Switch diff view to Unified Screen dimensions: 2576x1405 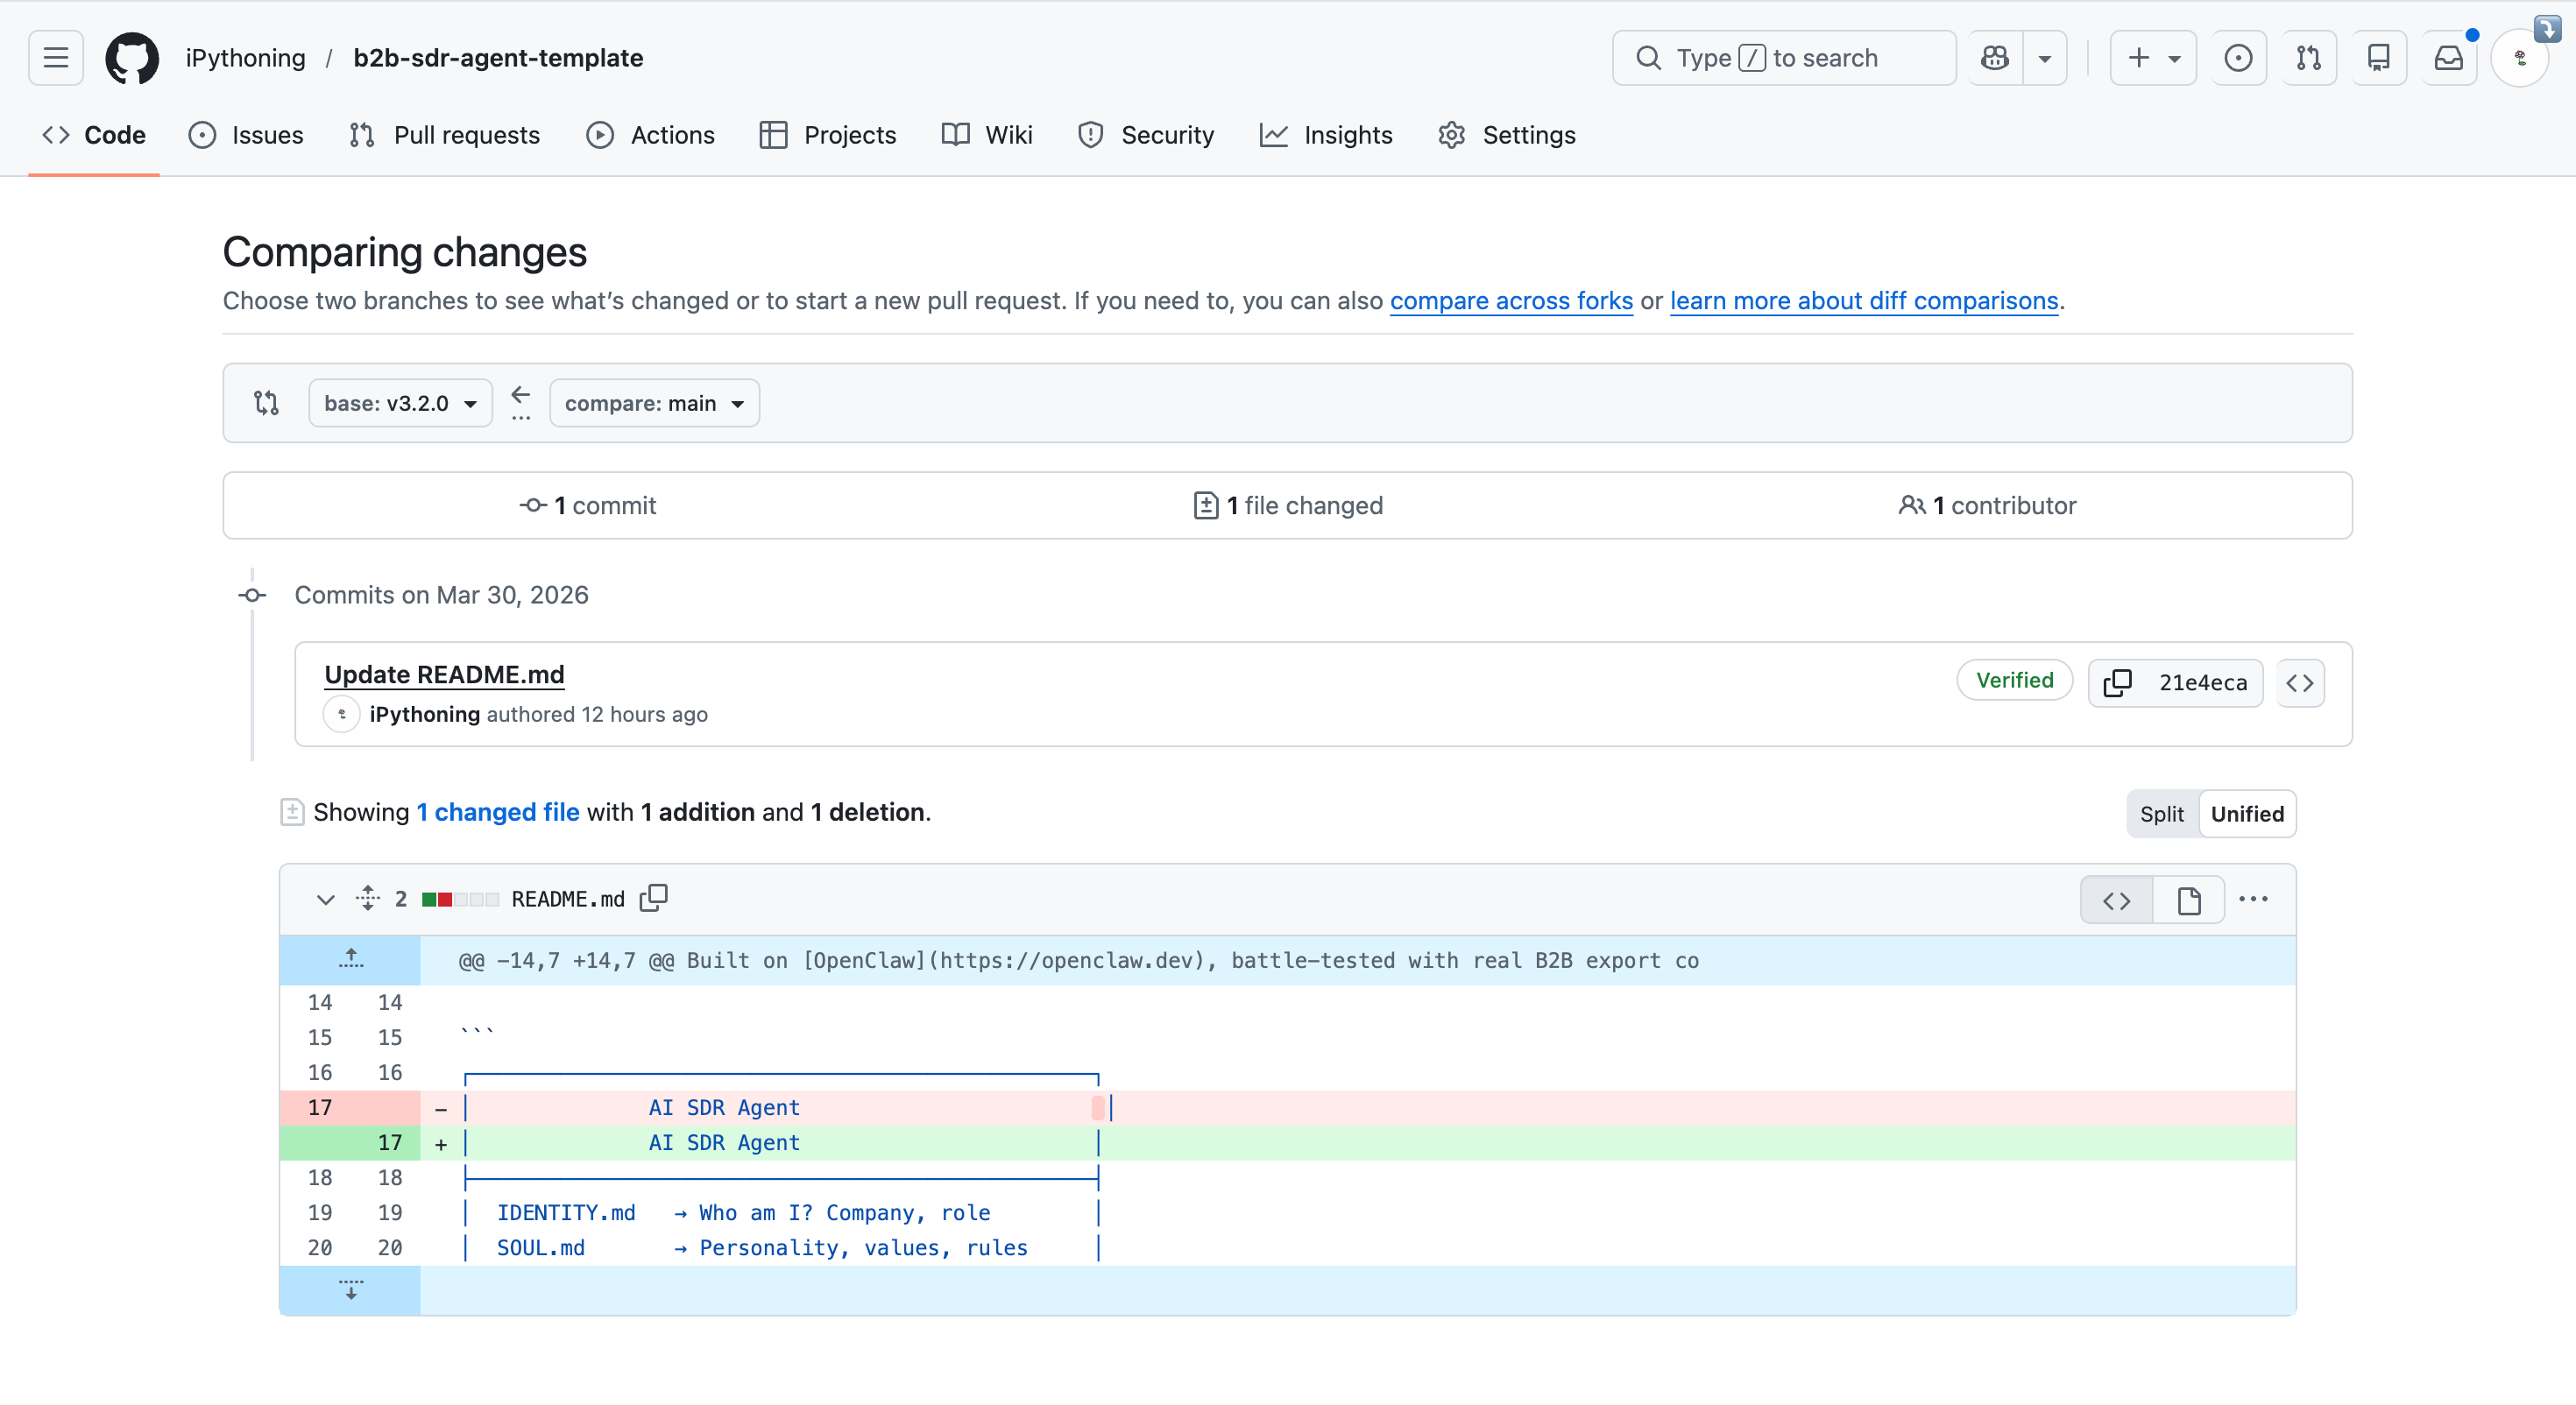click(2247, 814)
